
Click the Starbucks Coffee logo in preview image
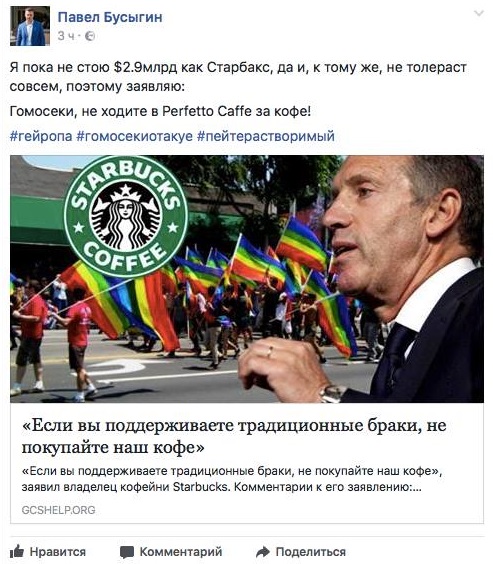[126, 216]
